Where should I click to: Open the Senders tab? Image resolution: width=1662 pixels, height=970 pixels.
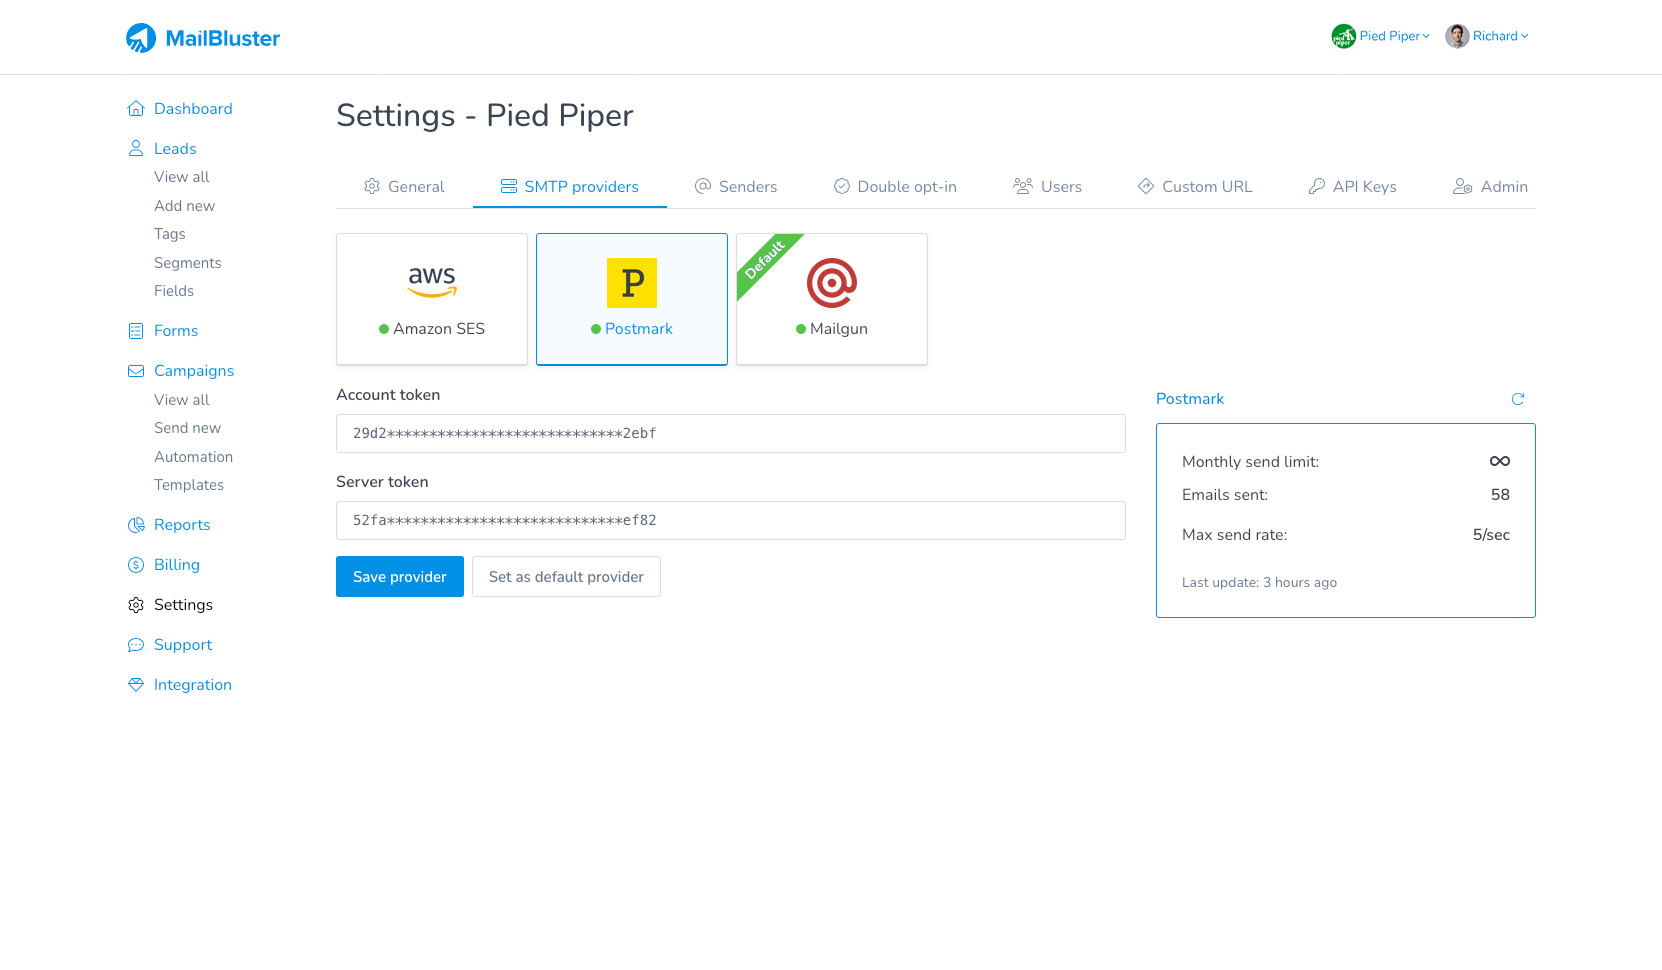[x=736, y=186]
